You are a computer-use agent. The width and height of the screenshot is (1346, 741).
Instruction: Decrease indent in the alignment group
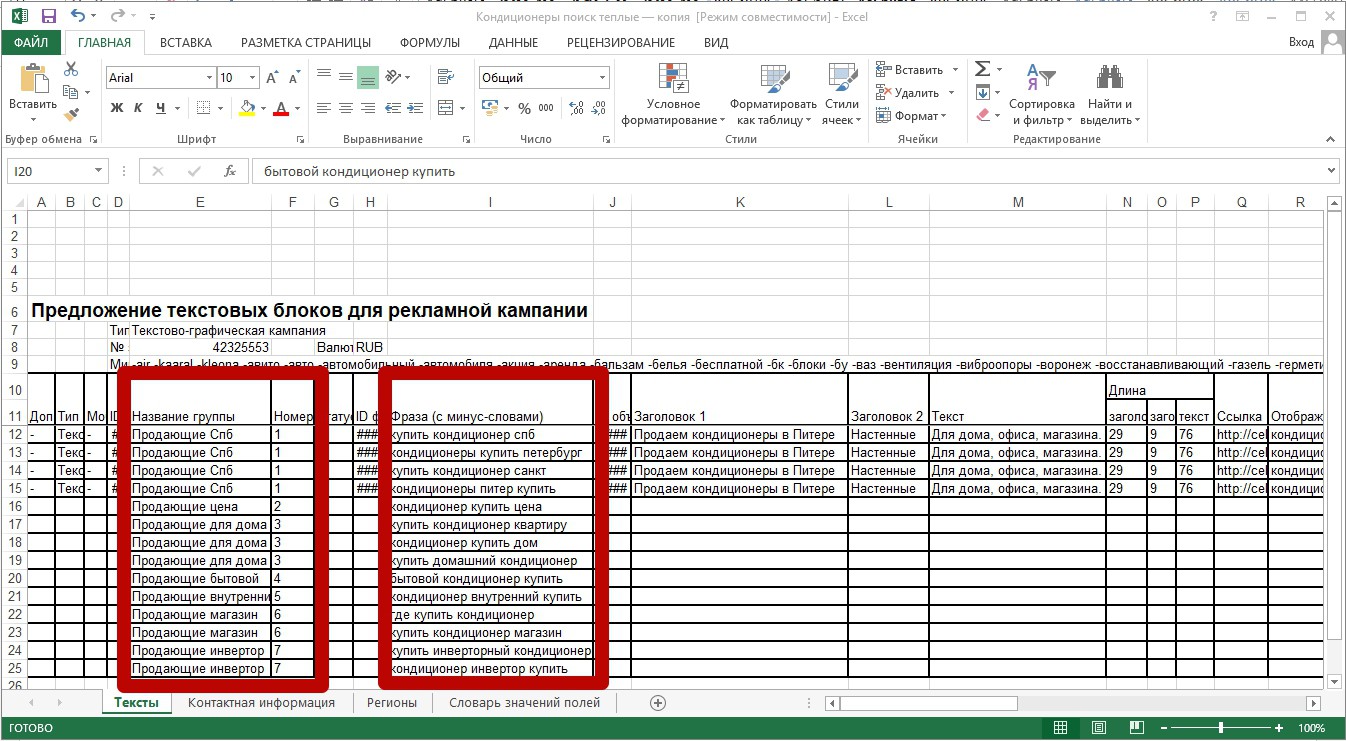tap(394, 108)
